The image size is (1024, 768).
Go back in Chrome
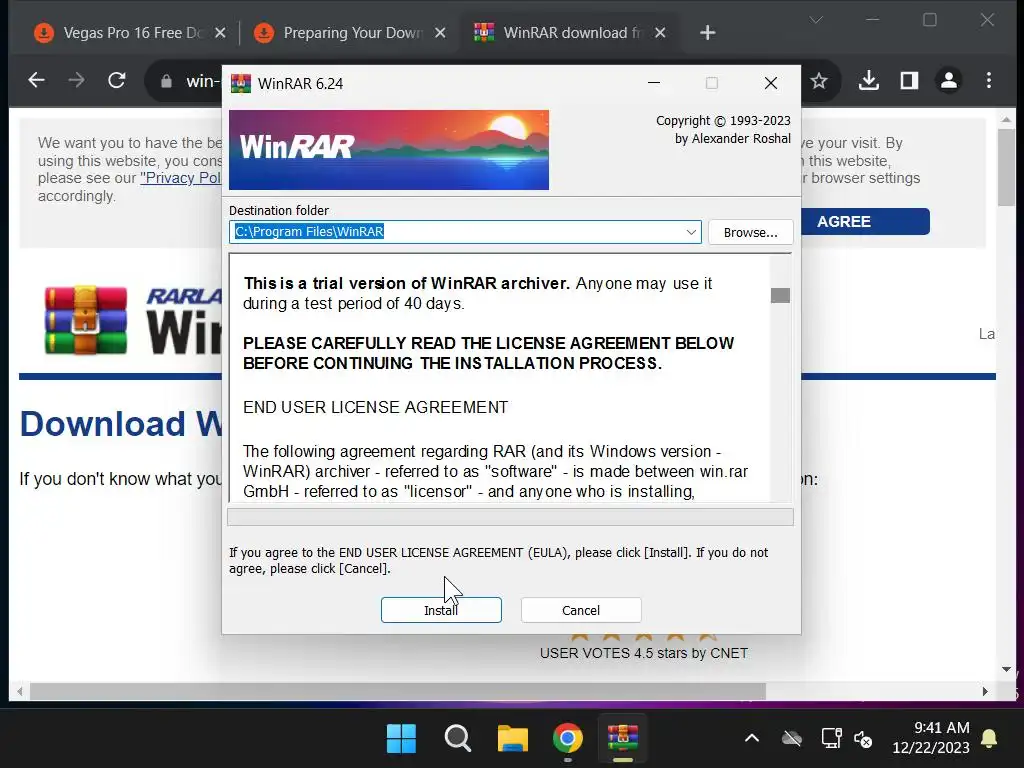tap(37, 80)
